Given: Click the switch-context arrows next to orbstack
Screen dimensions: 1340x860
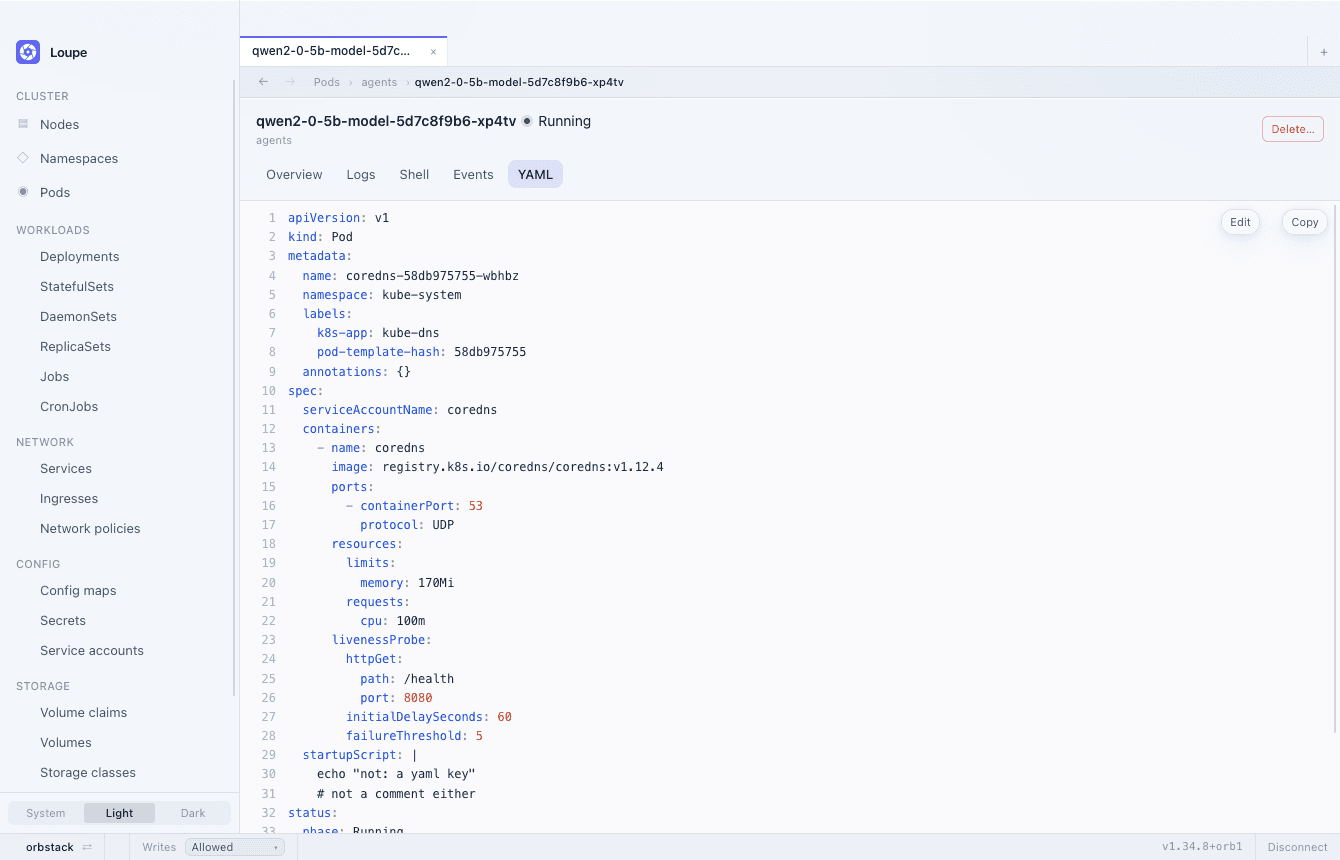Looking at the screenshot, I should coord(87,847).
